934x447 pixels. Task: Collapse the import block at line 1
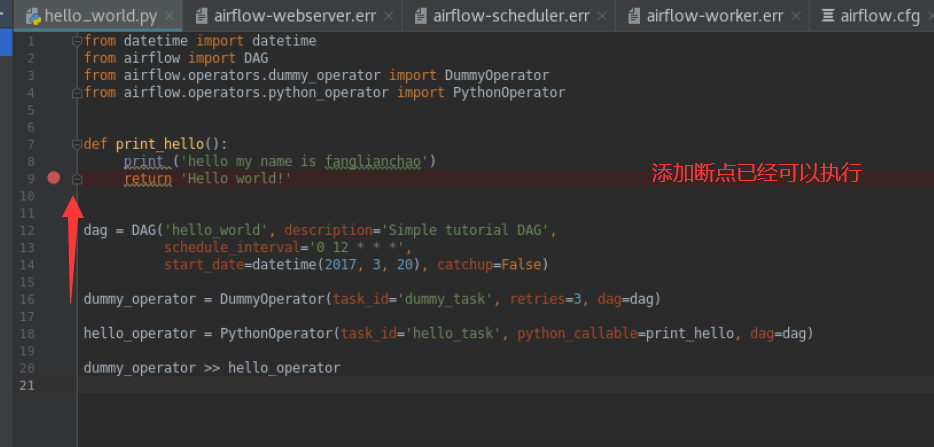coord(77,41)
